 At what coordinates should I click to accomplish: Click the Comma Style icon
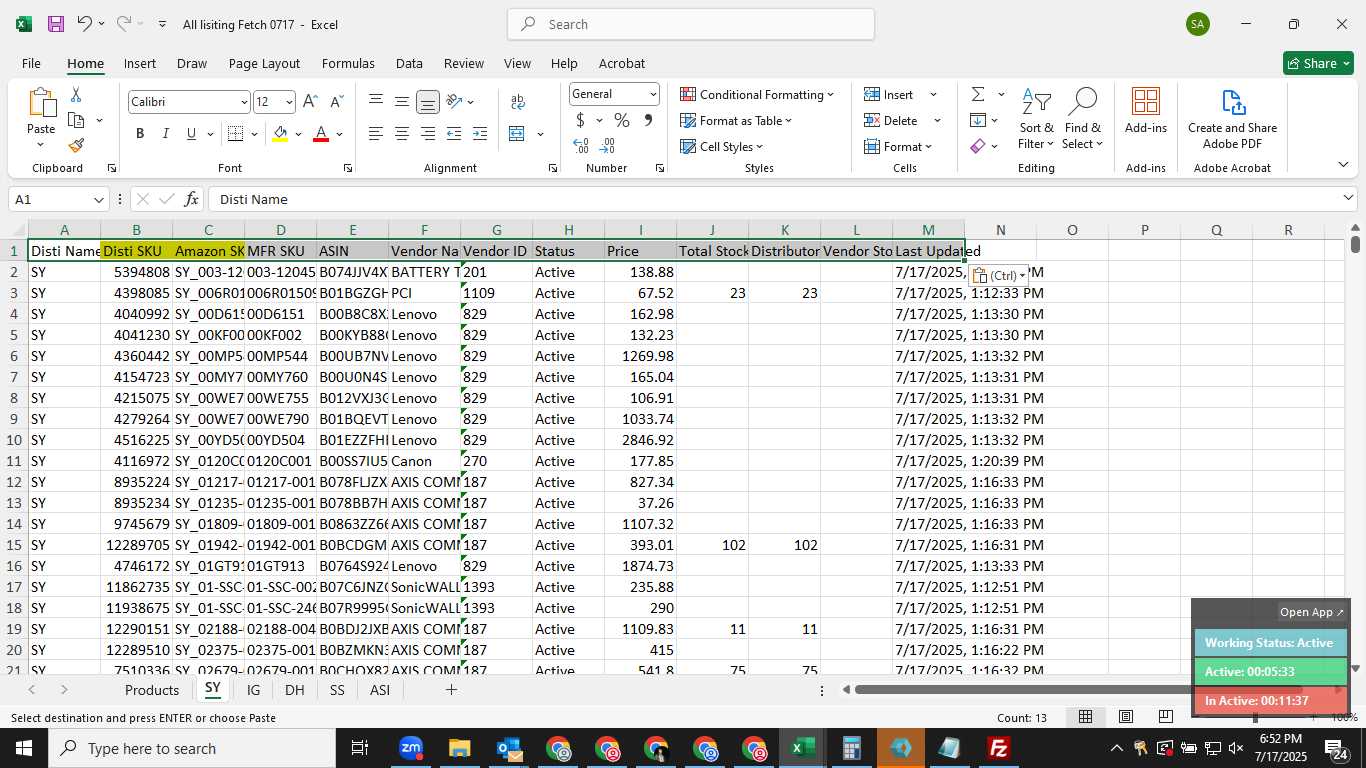648,120
